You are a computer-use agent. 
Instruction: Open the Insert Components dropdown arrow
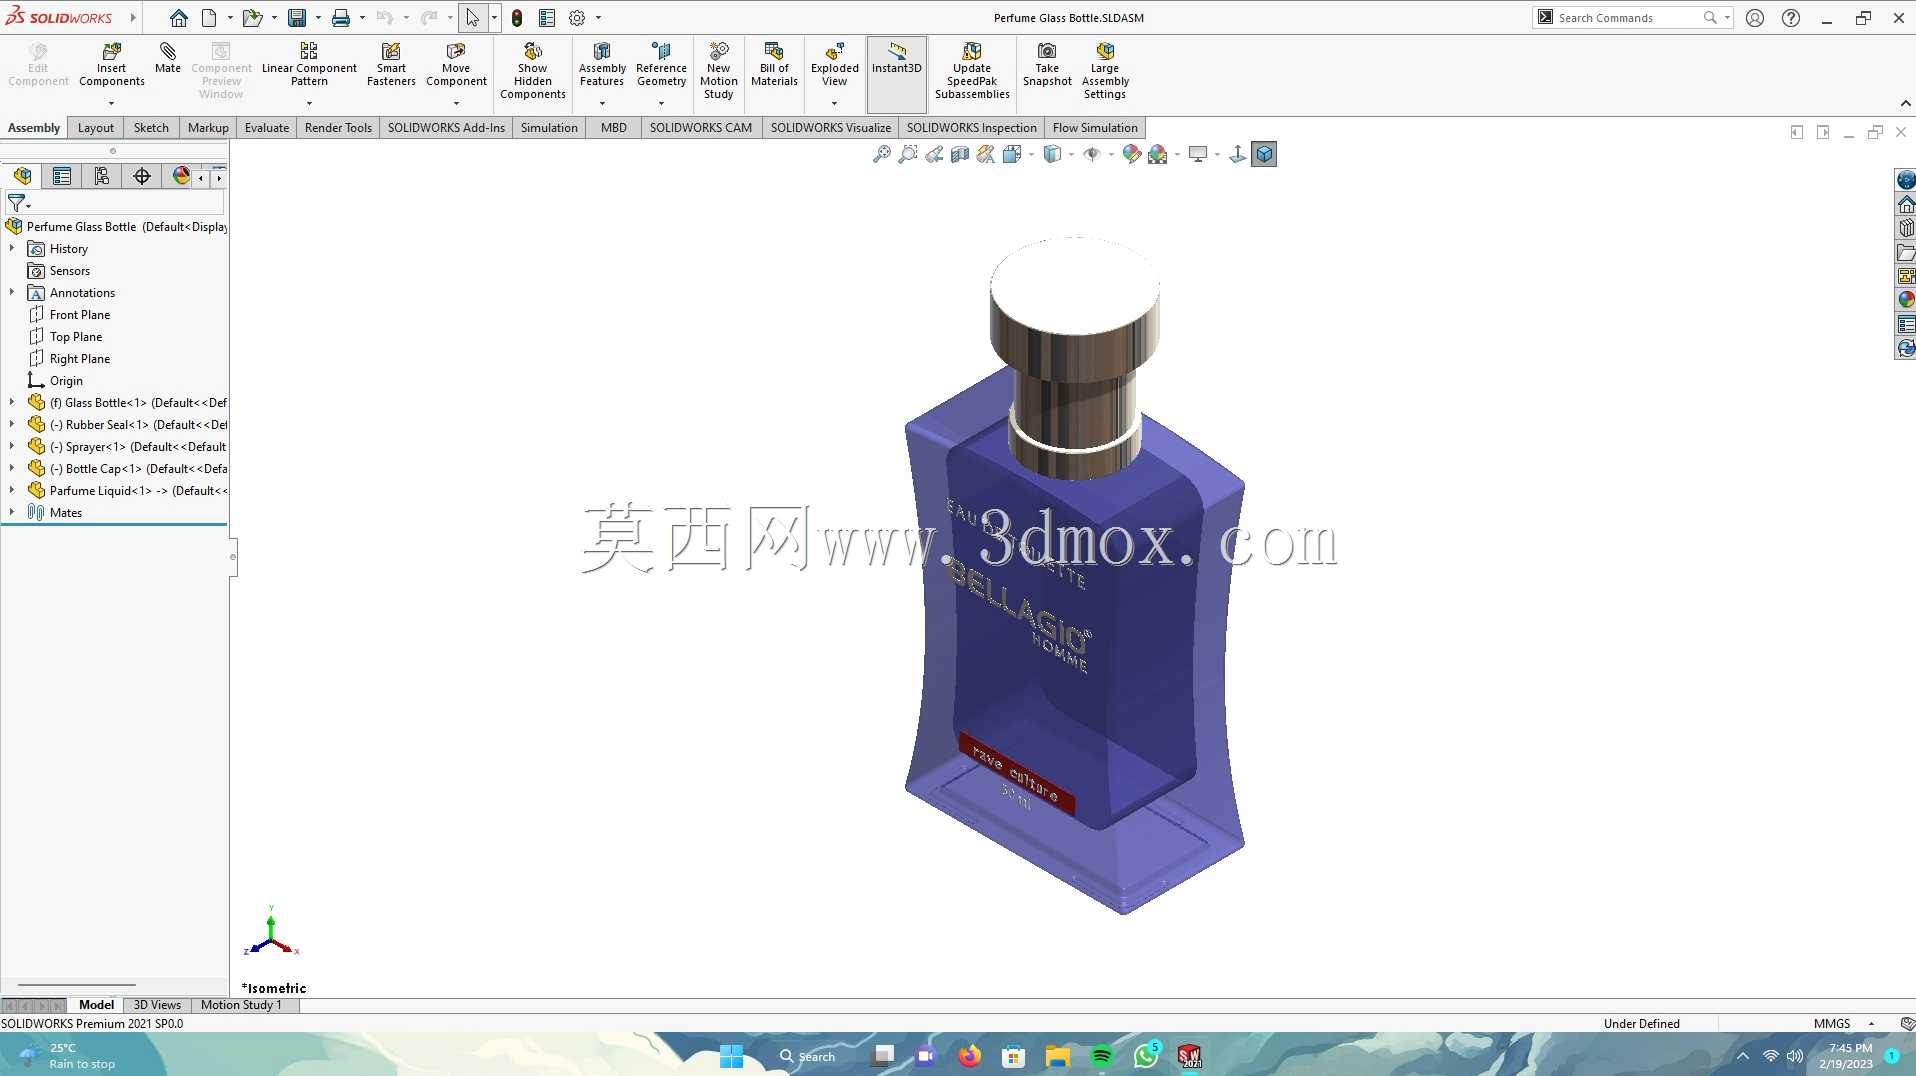pyautogui.click(x=112, y=103)
